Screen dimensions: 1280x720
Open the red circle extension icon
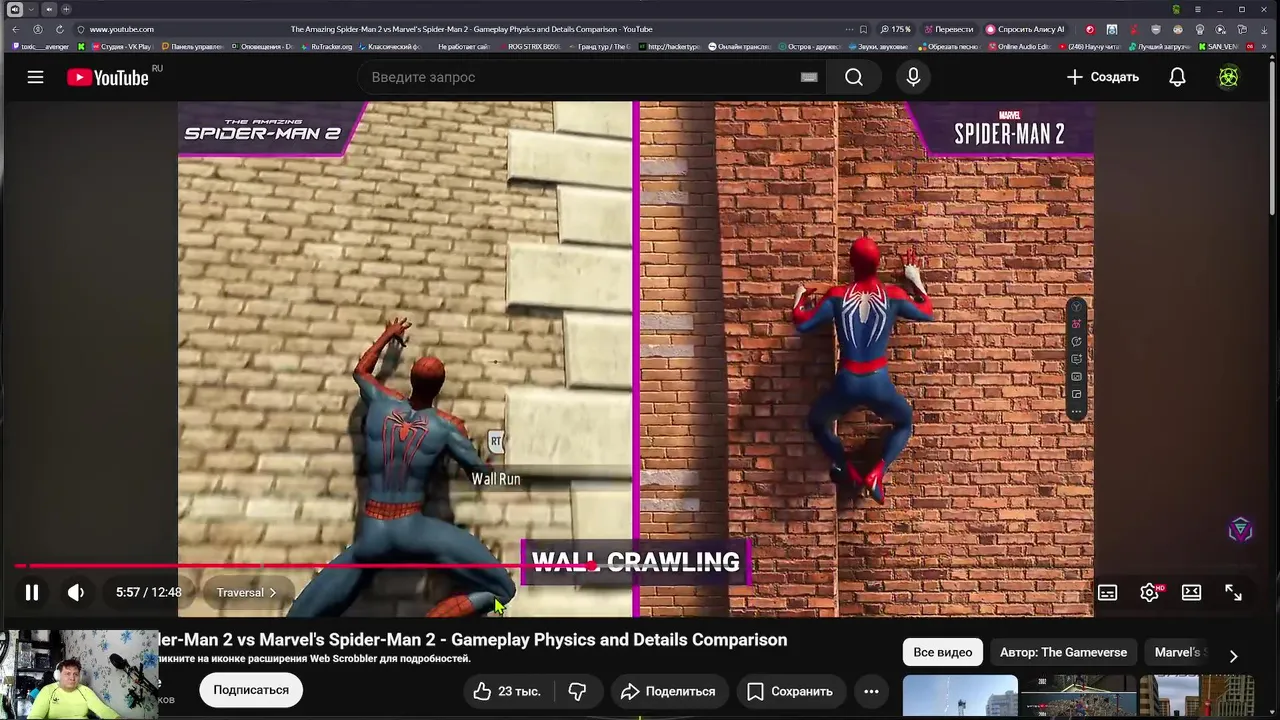[x=1090, y=29]
